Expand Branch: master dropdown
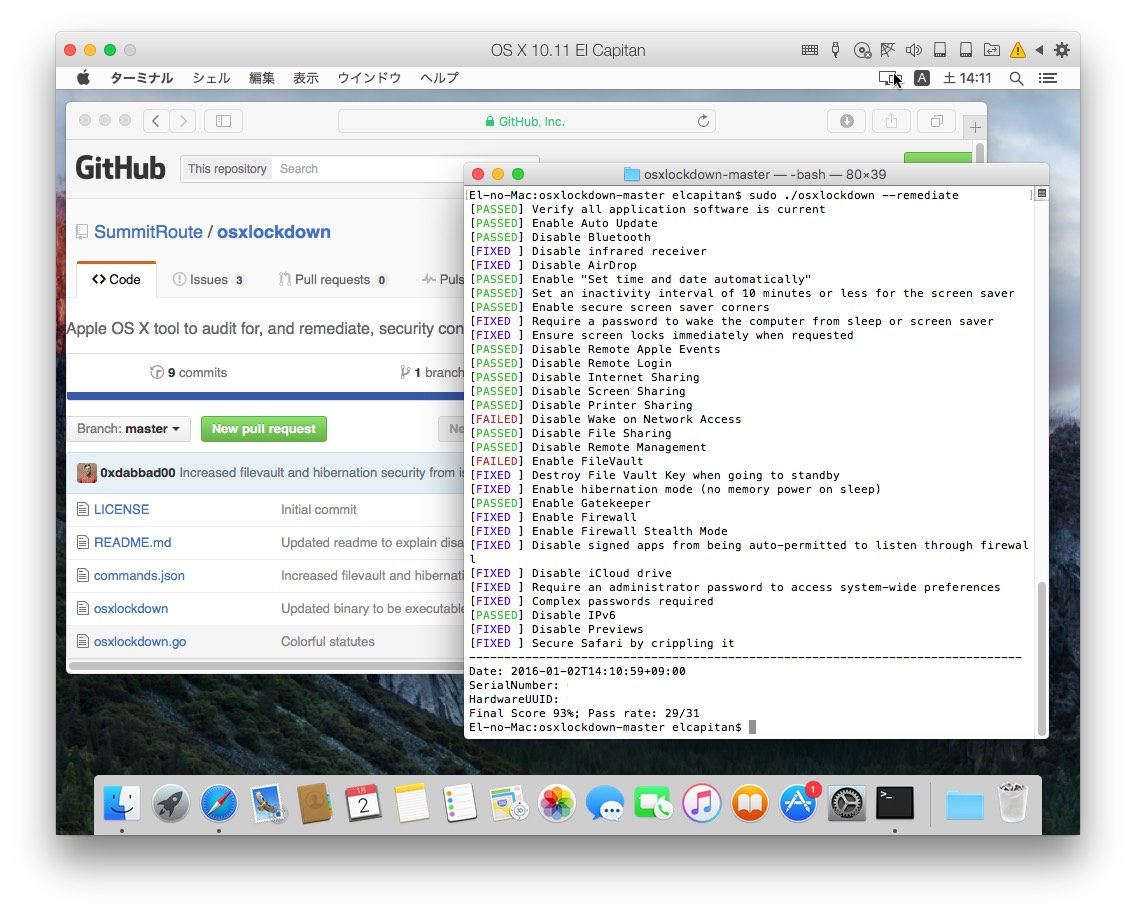This screenshot has height=915, width=1136. point(128,429)
